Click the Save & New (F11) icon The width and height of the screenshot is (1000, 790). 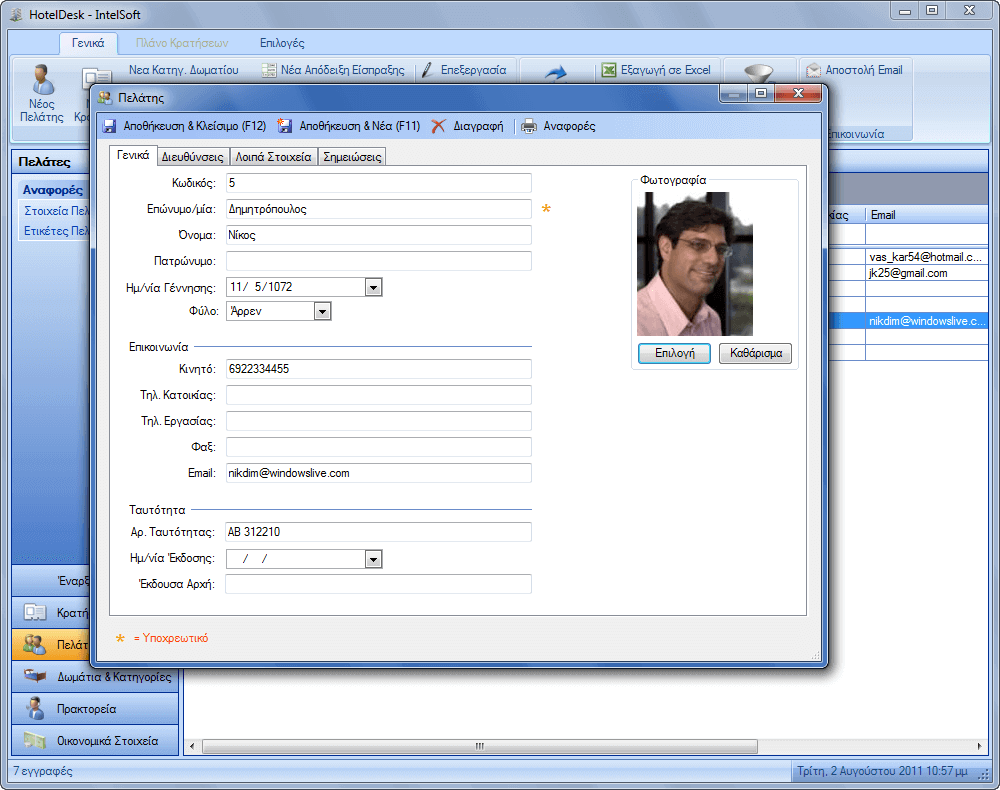tap(285, 127)
